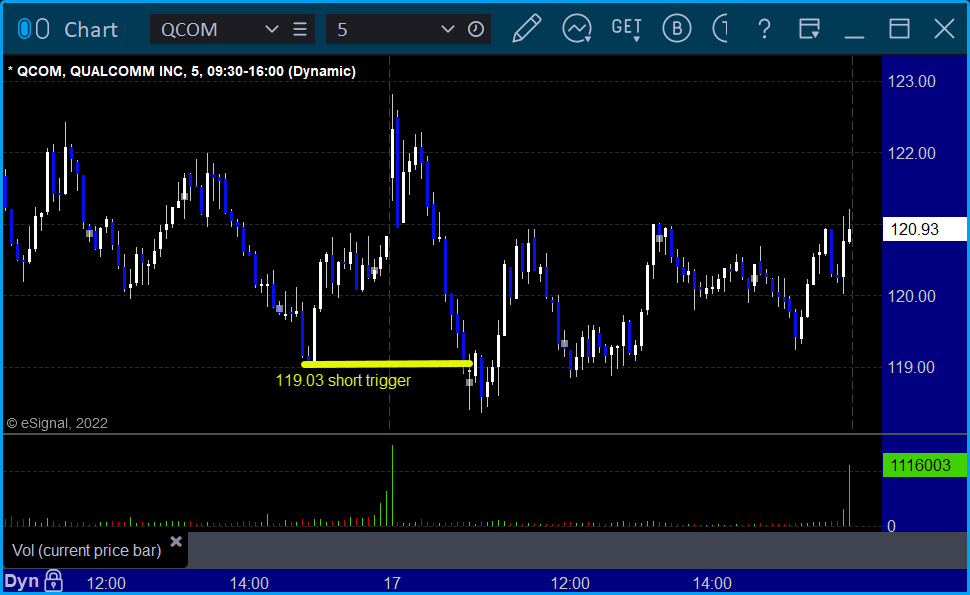The image size is (970, 595).
Task: Open the page layout template icon
Action: tap(809, 29)
